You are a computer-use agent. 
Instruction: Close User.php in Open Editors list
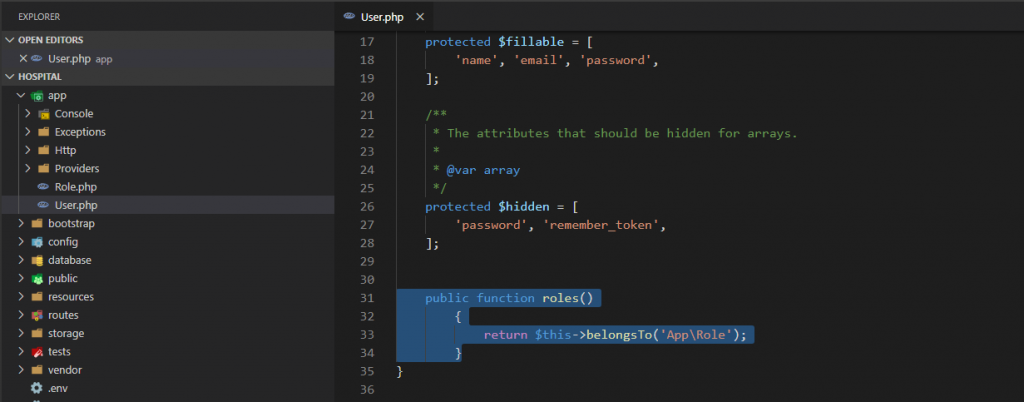23,59
